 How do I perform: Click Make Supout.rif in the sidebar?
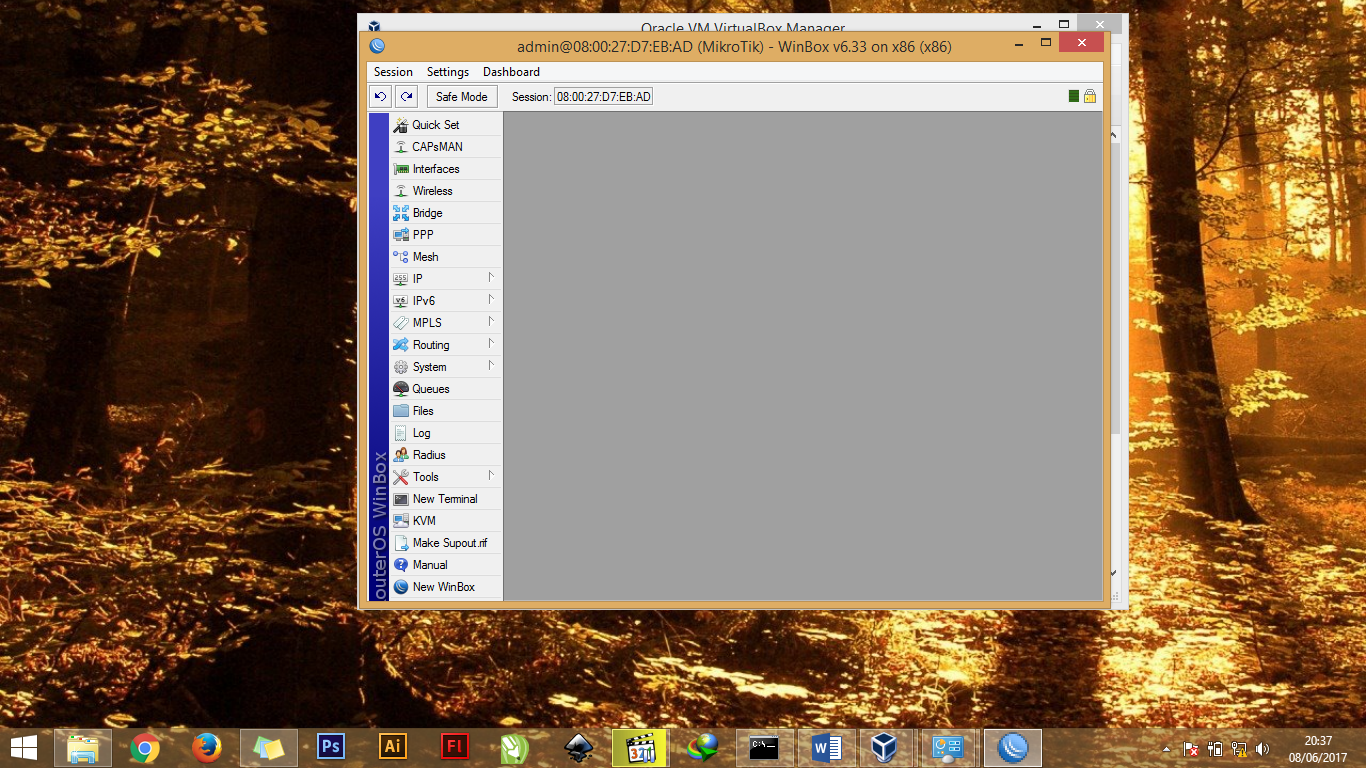click(445, 543)
